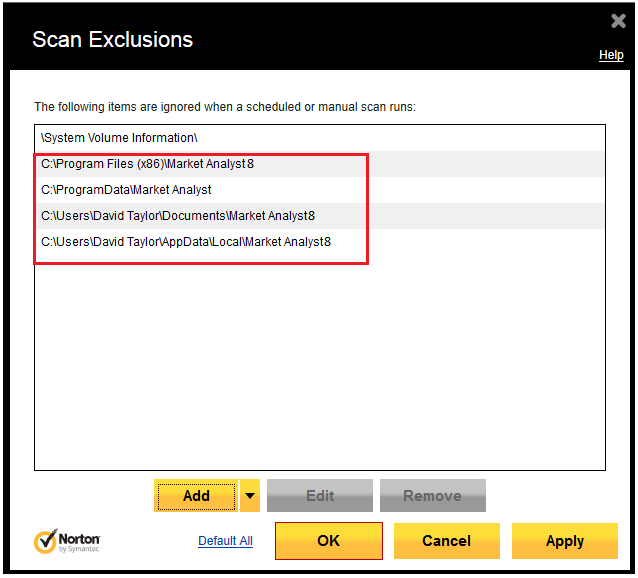Viewport: 638px width, 578px height.
Task: Click the Norton by Symantec logo
Action: point(67,541)
